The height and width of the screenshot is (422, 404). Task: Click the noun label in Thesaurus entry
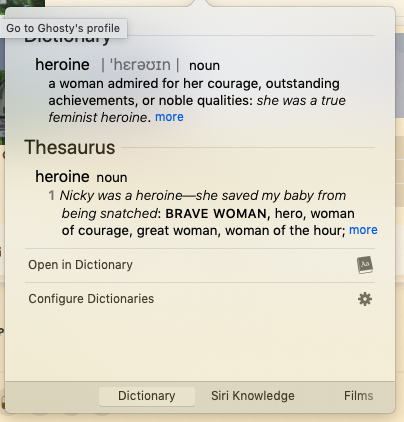112,177
